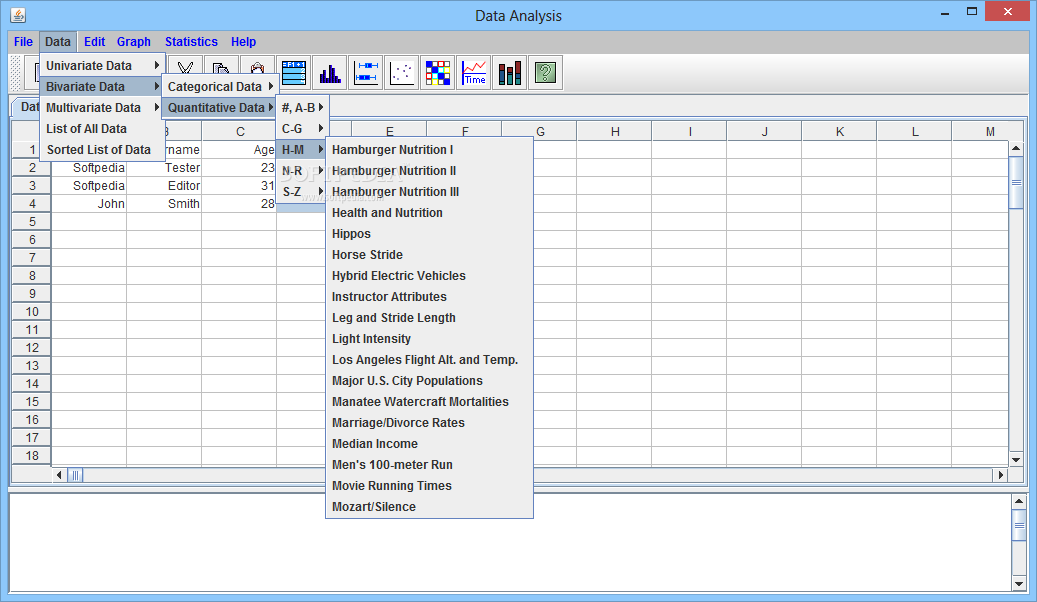Viewport: 1037px width, 602px height.
Task: Click the Copy toolbar icon
Action: (x=222, y=69)
